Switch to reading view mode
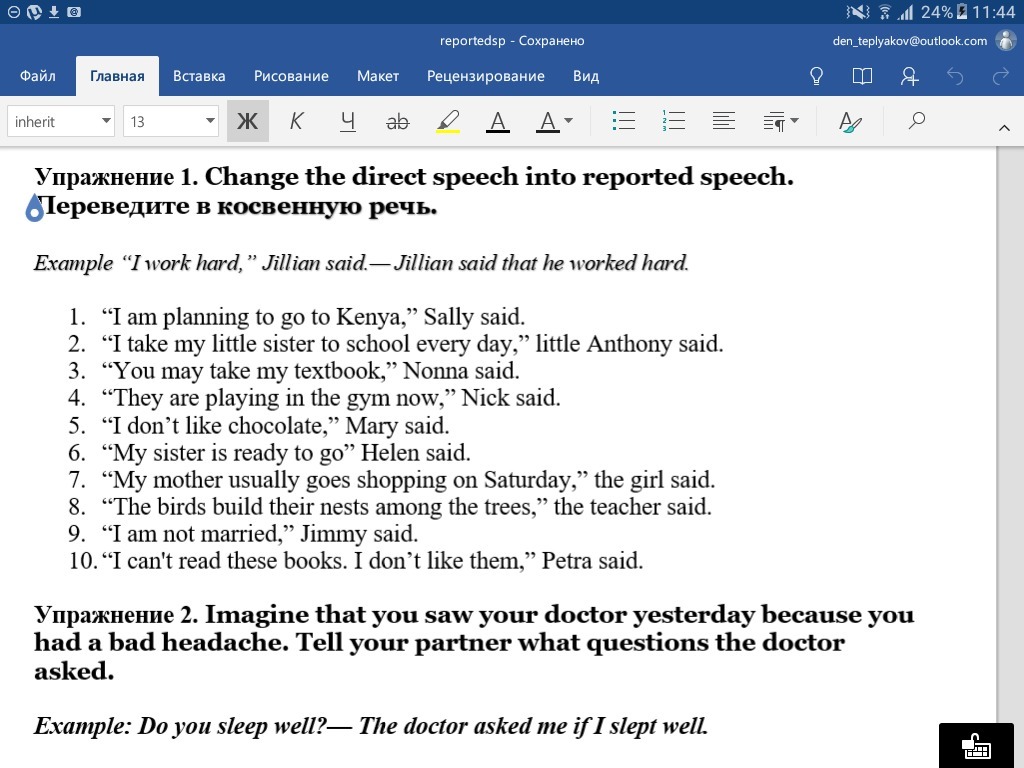This screenshot has height=768, width=1024. pos(862,76)
